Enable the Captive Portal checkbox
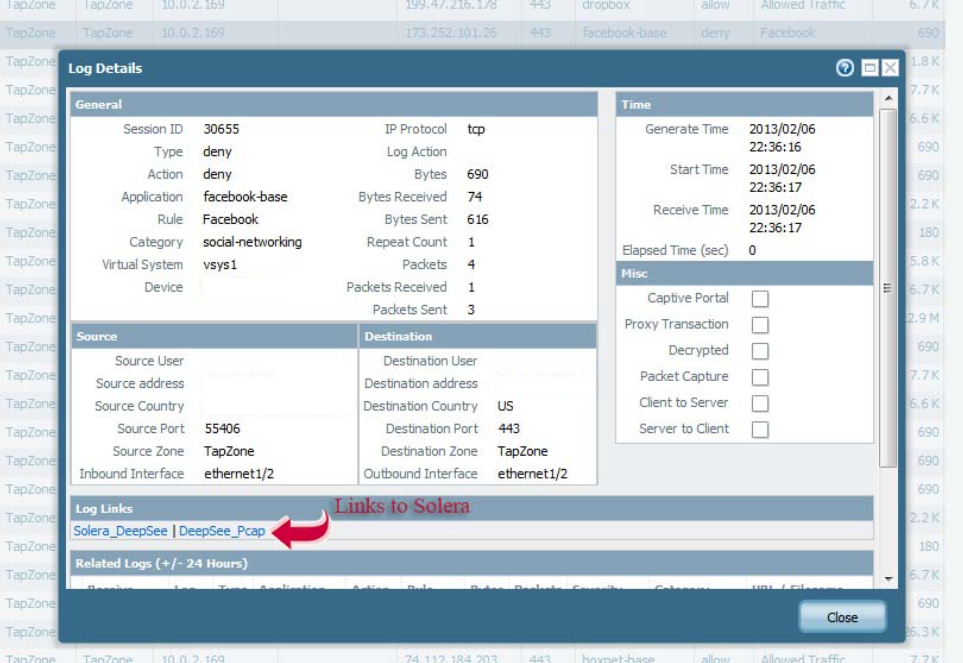The height and width of the screenshot is (663, 963). pos(760,299)
